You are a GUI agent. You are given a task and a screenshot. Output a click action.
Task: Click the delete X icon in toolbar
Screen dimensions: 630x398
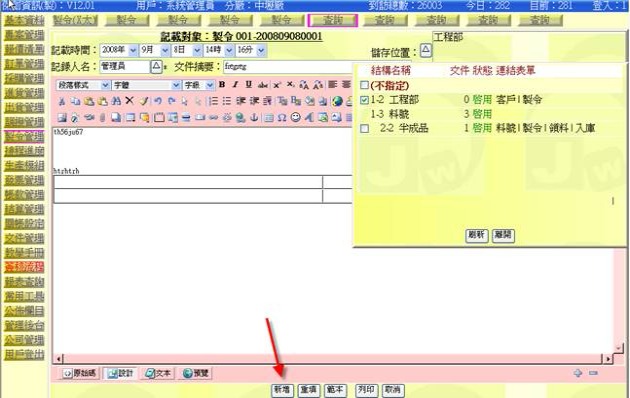tap(129, 101)
